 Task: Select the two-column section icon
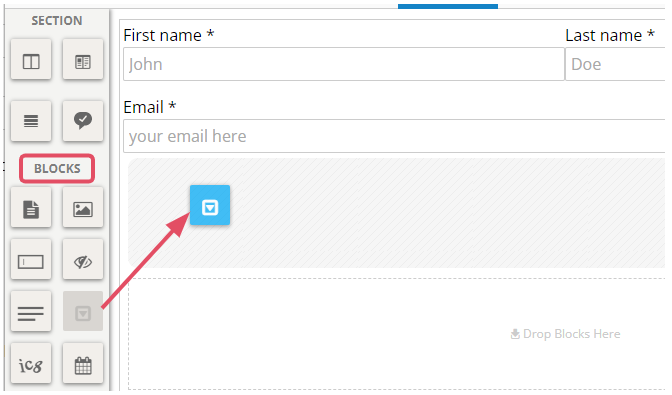(x=31, y=59)
